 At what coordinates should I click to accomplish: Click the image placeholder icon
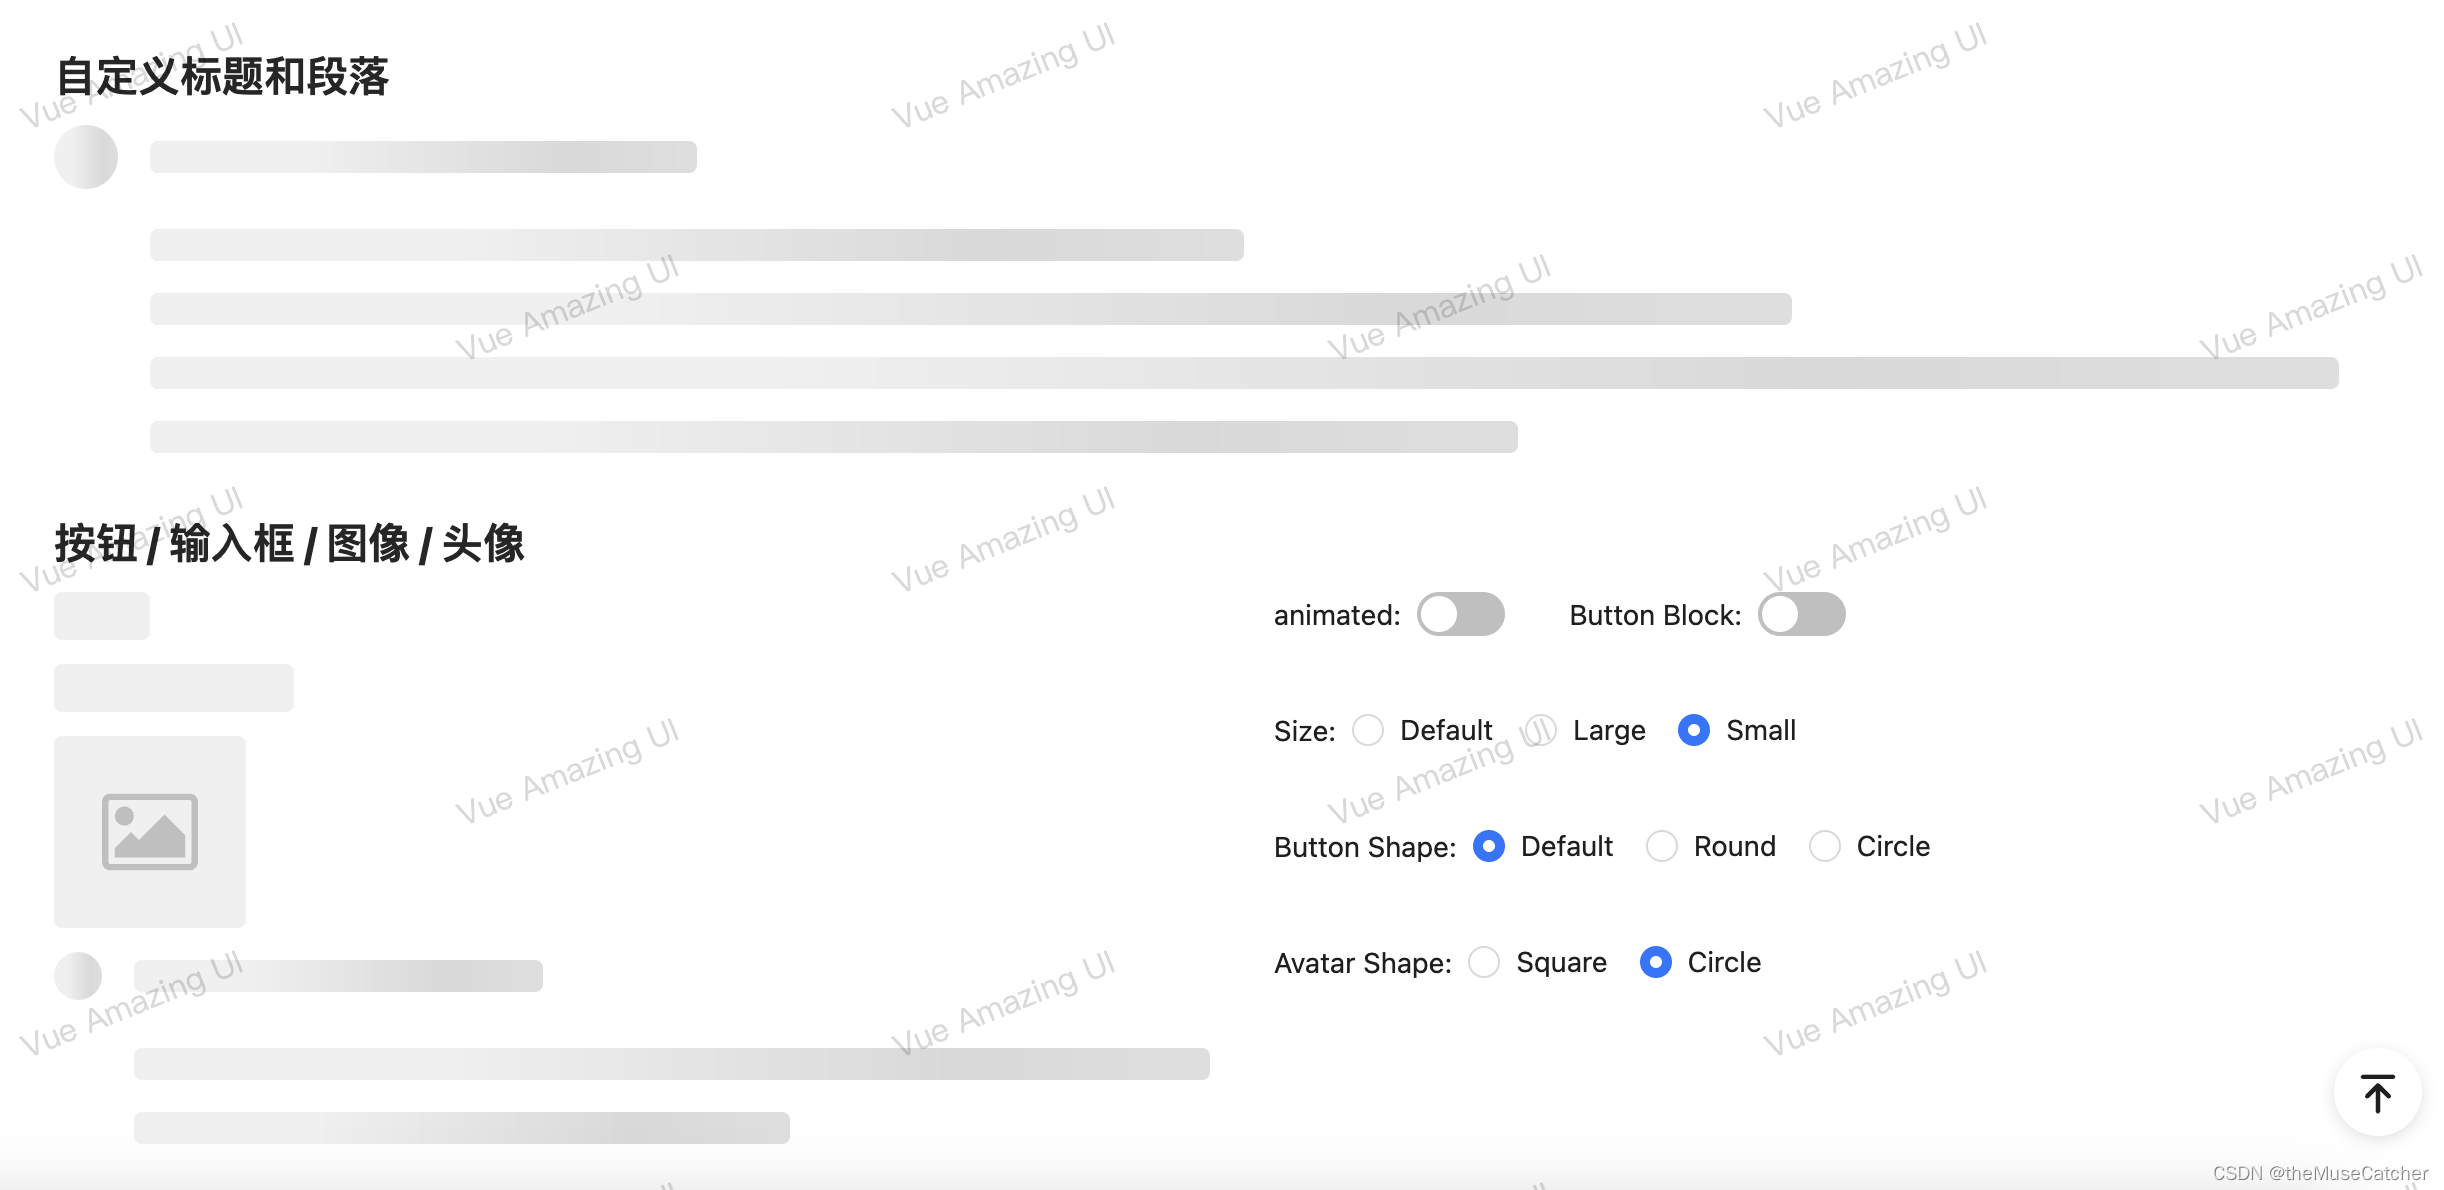(x=151, y=830)
